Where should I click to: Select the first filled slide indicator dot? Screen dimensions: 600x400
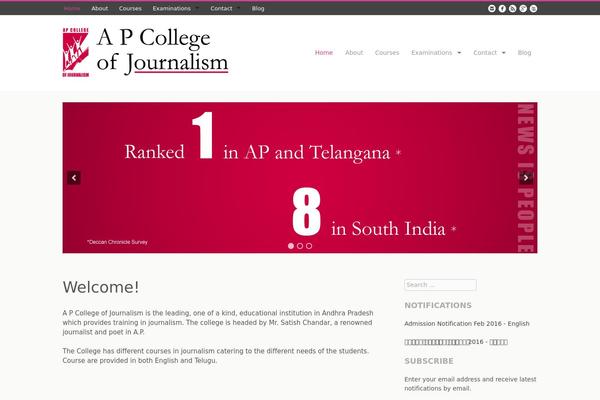tap(291, 246)
